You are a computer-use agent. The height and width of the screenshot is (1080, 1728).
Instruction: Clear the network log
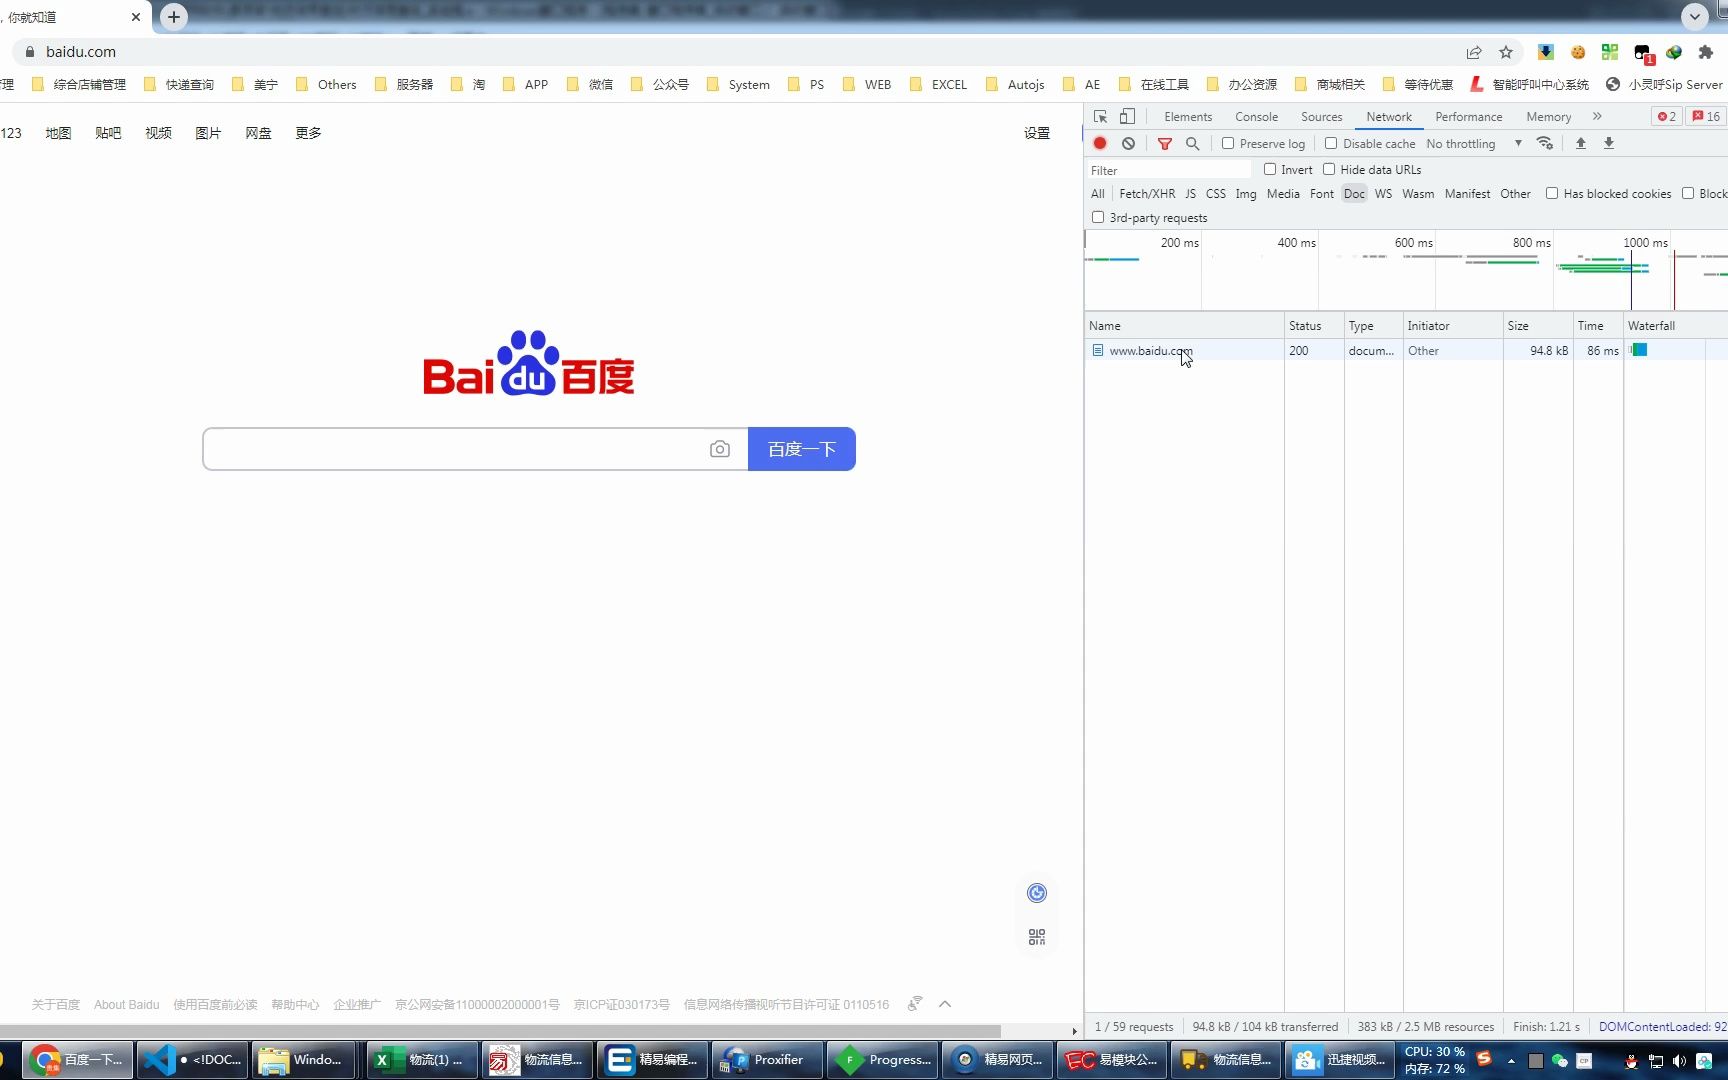[x=1128, y=143]
